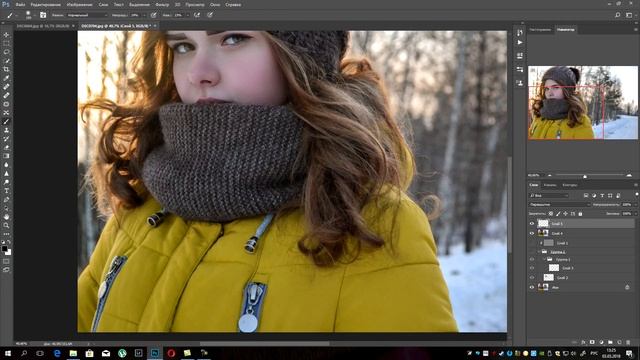Open the Изображение menu
This screenshot has height=360, width=640.
point(79,4)
